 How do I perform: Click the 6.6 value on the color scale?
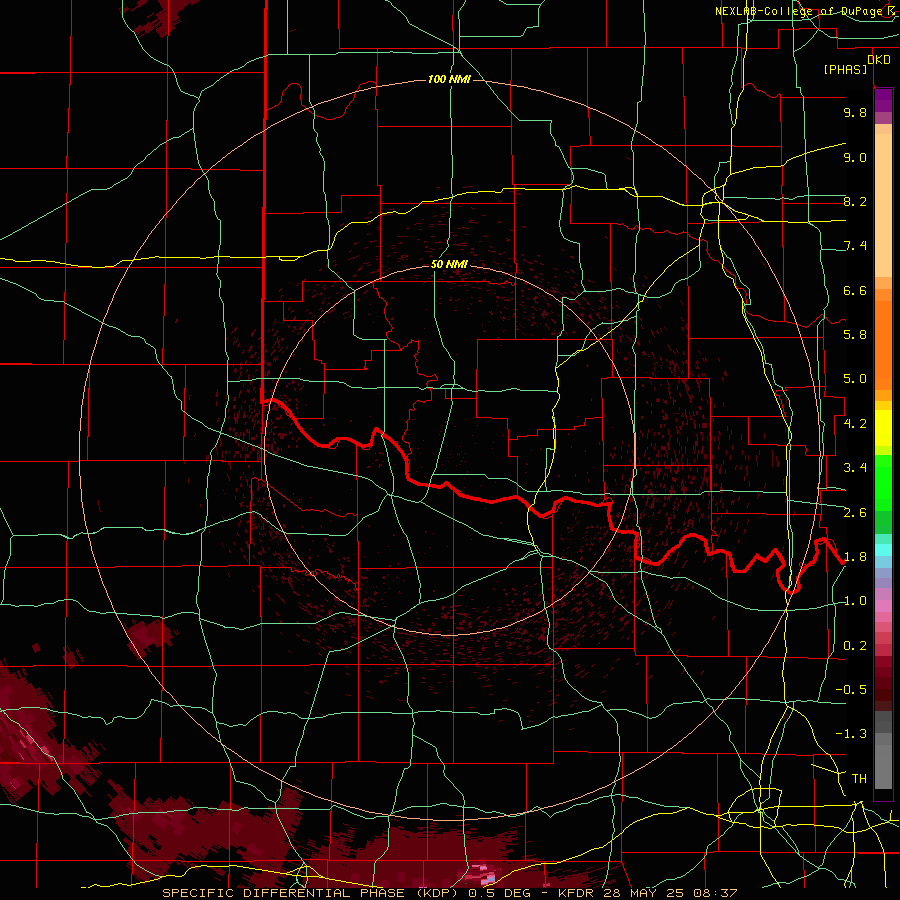click(x=855, y=290)
